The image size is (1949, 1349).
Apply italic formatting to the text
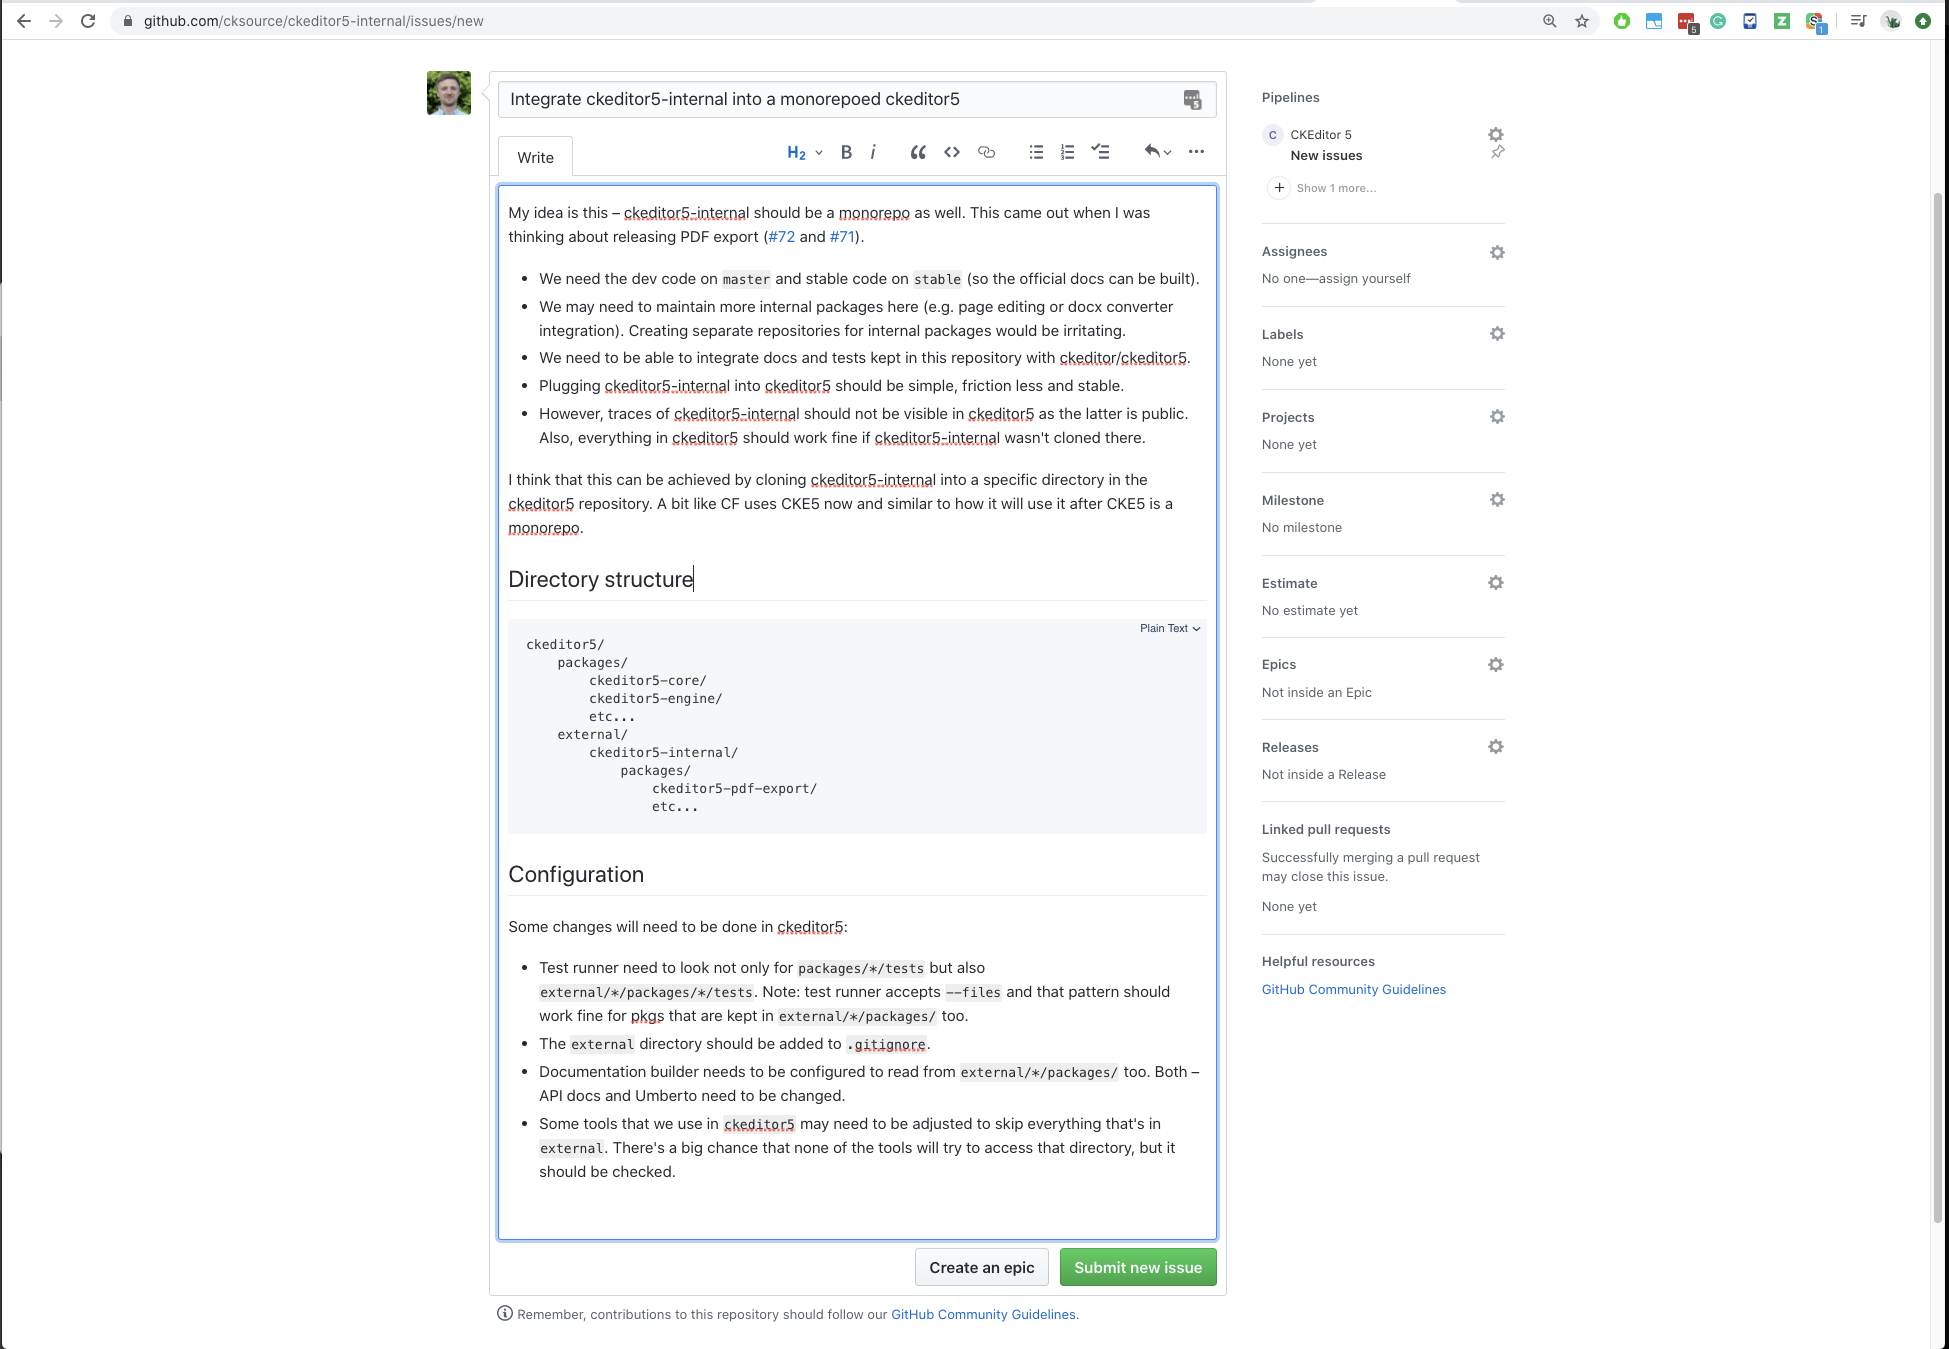click(x=874, y=152)
